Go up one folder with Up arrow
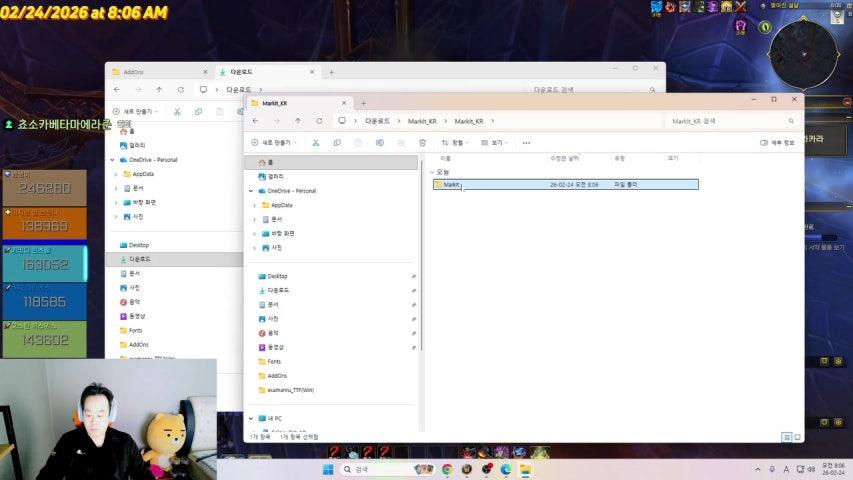The image size is (853, 480). (297, 121)
